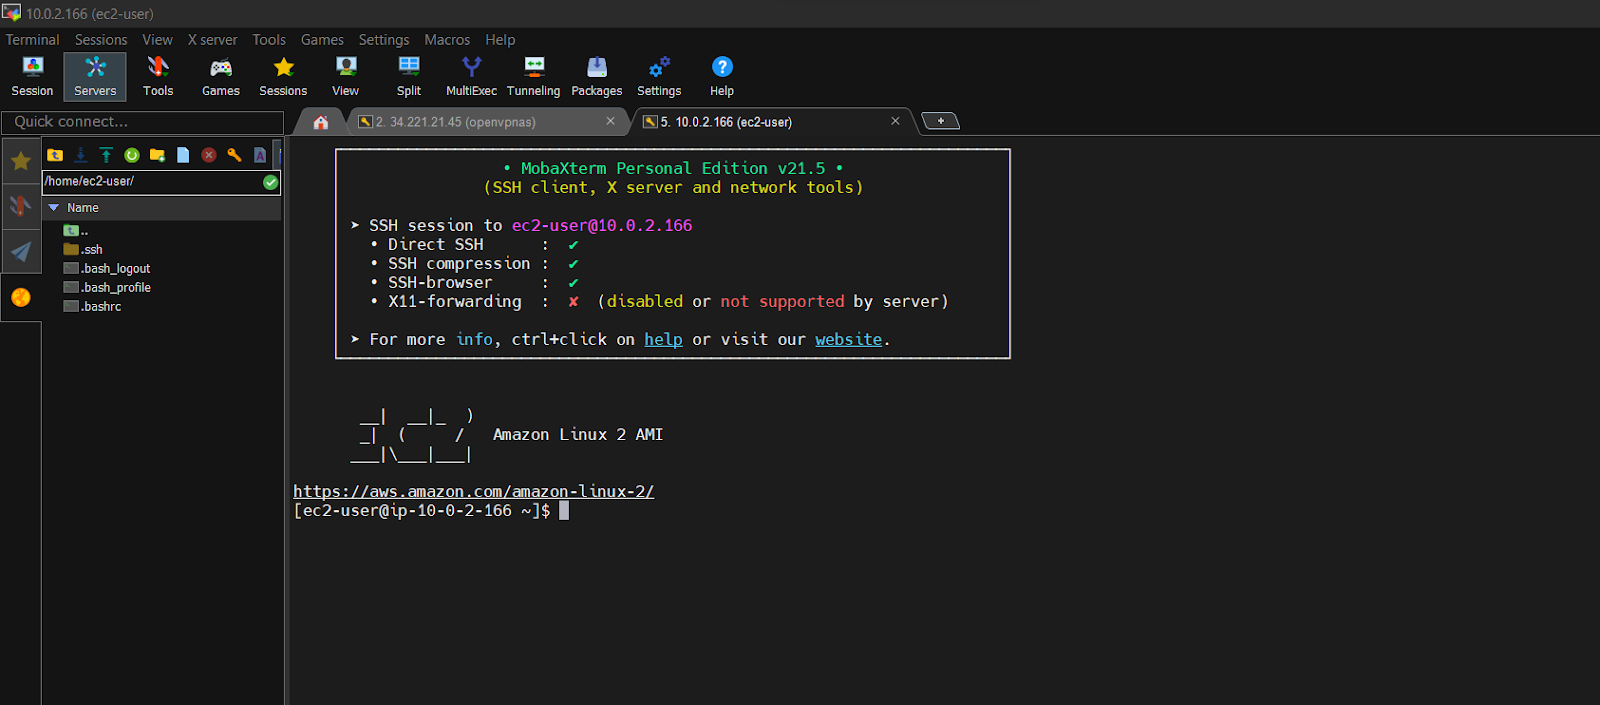Viewport: 1600px width, 705px height.
Task: Open the Terminal menu
Action: click(32, 40)
